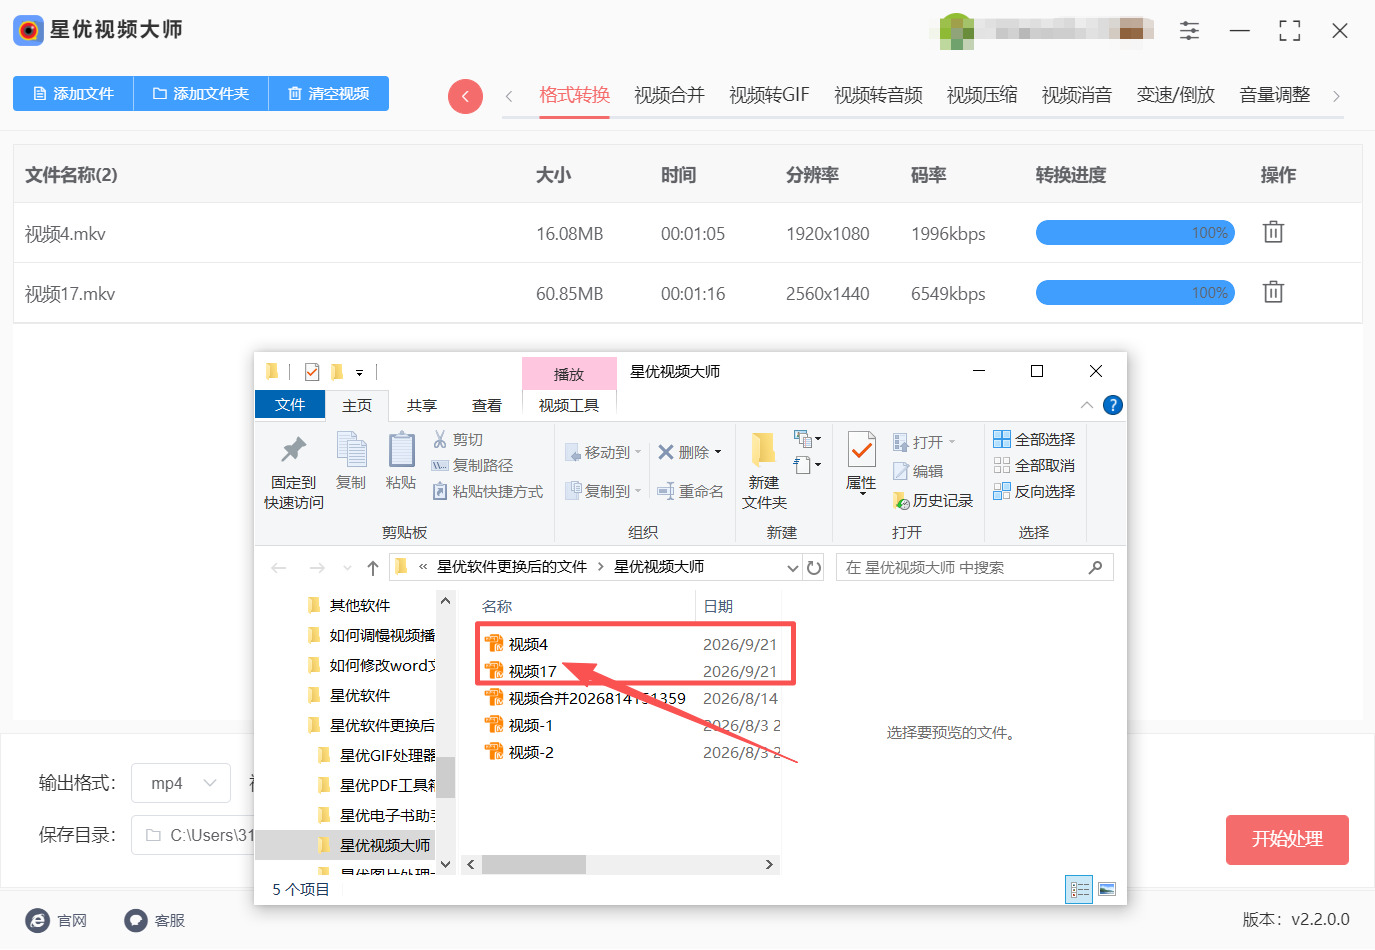Switch Explorer to large icons view layout
This screenshot has width=1375, height=950.
pos(1106,889)
